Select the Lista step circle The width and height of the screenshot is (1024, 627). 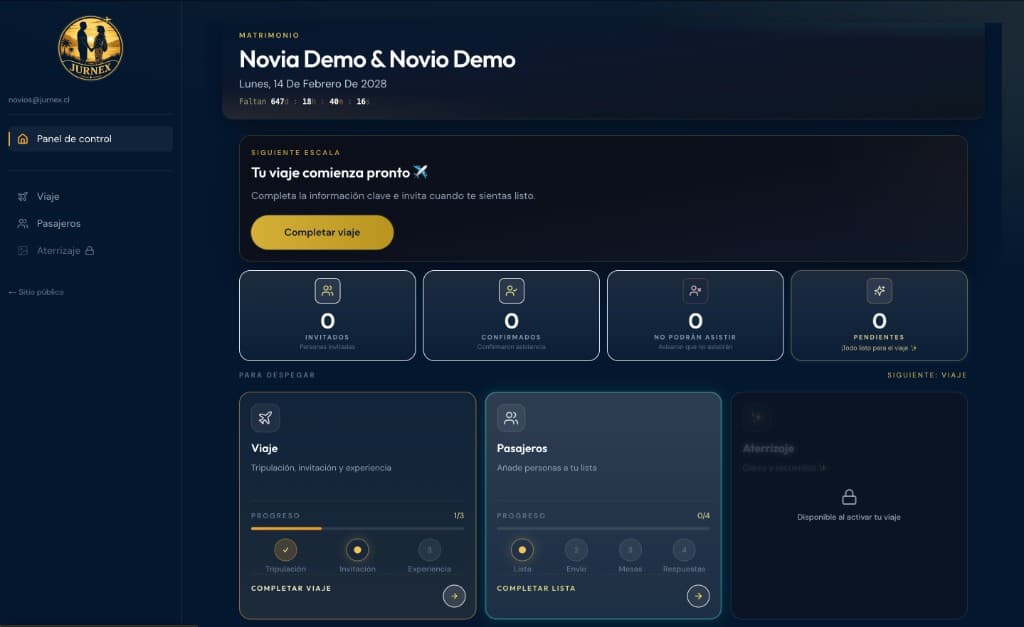(x=522, y=550)
